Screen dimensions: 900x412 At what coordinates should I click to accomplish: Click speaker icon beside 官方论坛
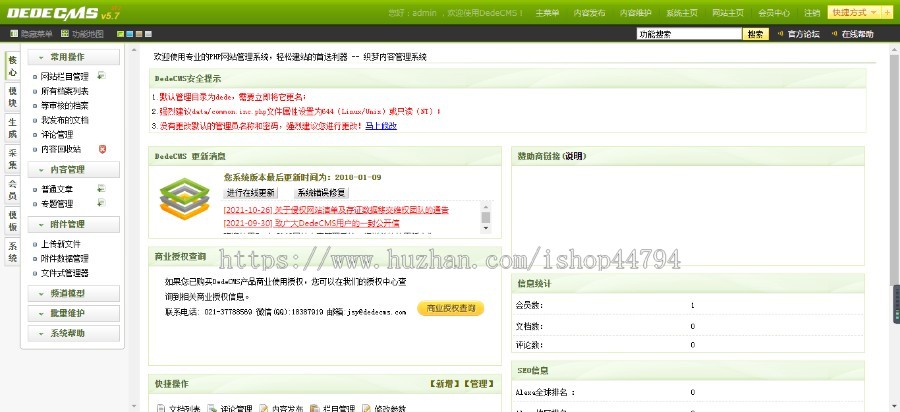(781, 34)
